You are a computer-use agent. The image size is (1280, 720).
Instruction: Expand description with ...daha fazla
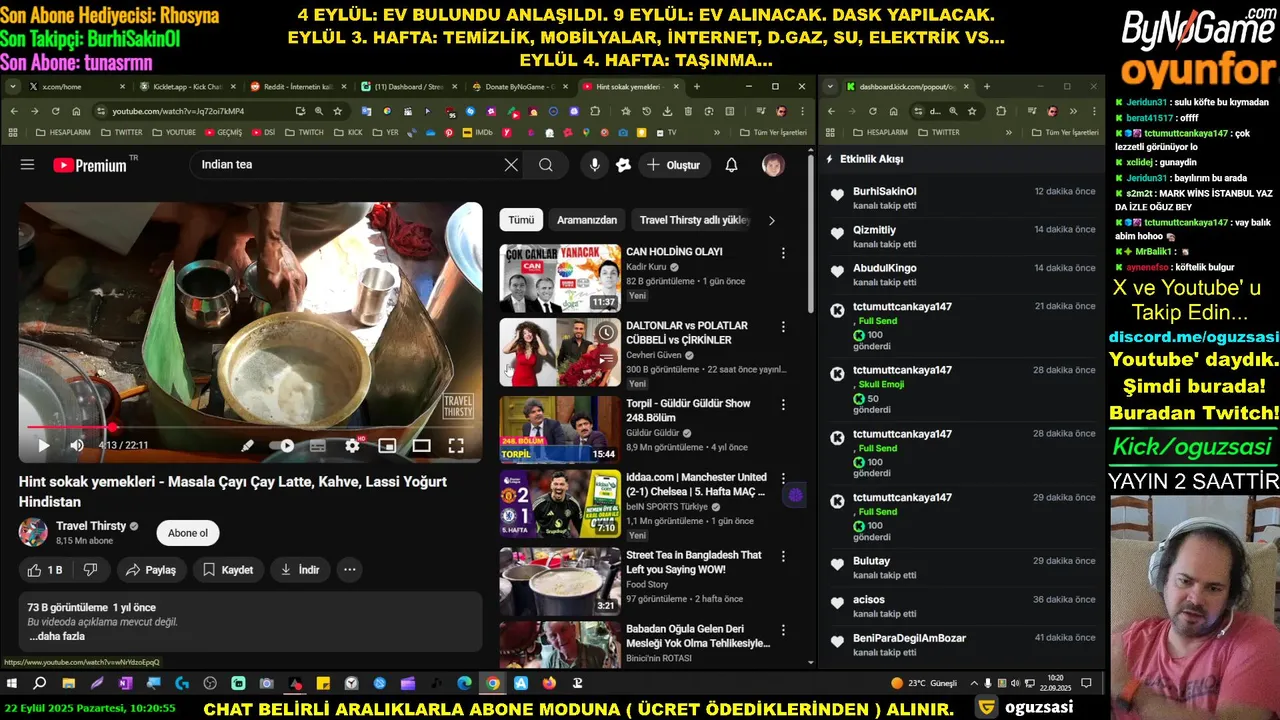tap(57, 637)
